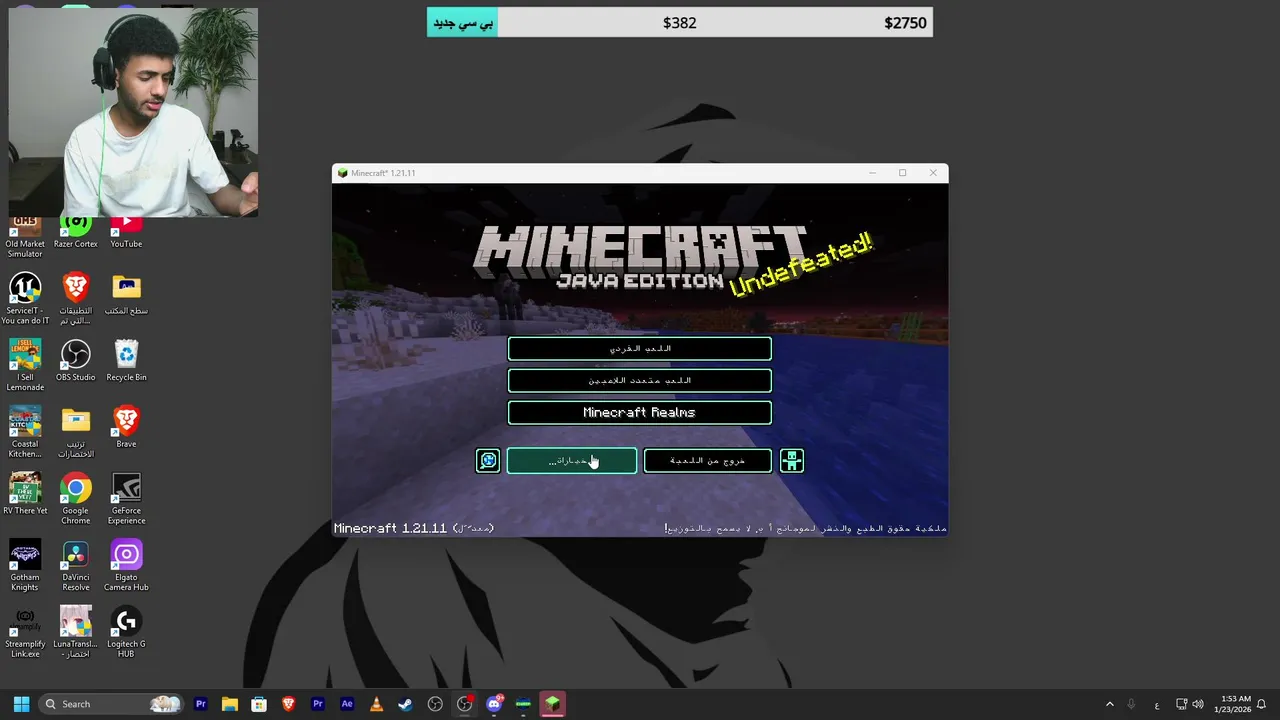Screen dimensions: 1280x720
Task: Open the notifications bell
Action: tap(1262, 704)
